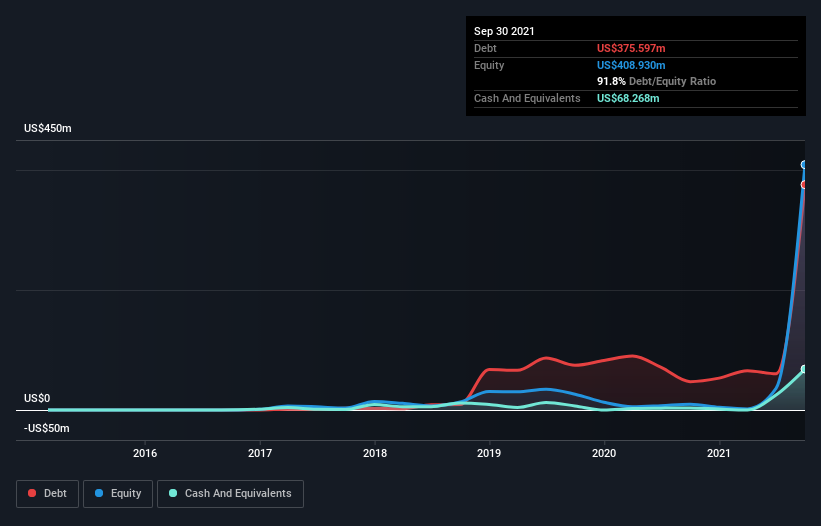
Task: Select the Debt data point on Sep 2021
Action: coord(804,185)
